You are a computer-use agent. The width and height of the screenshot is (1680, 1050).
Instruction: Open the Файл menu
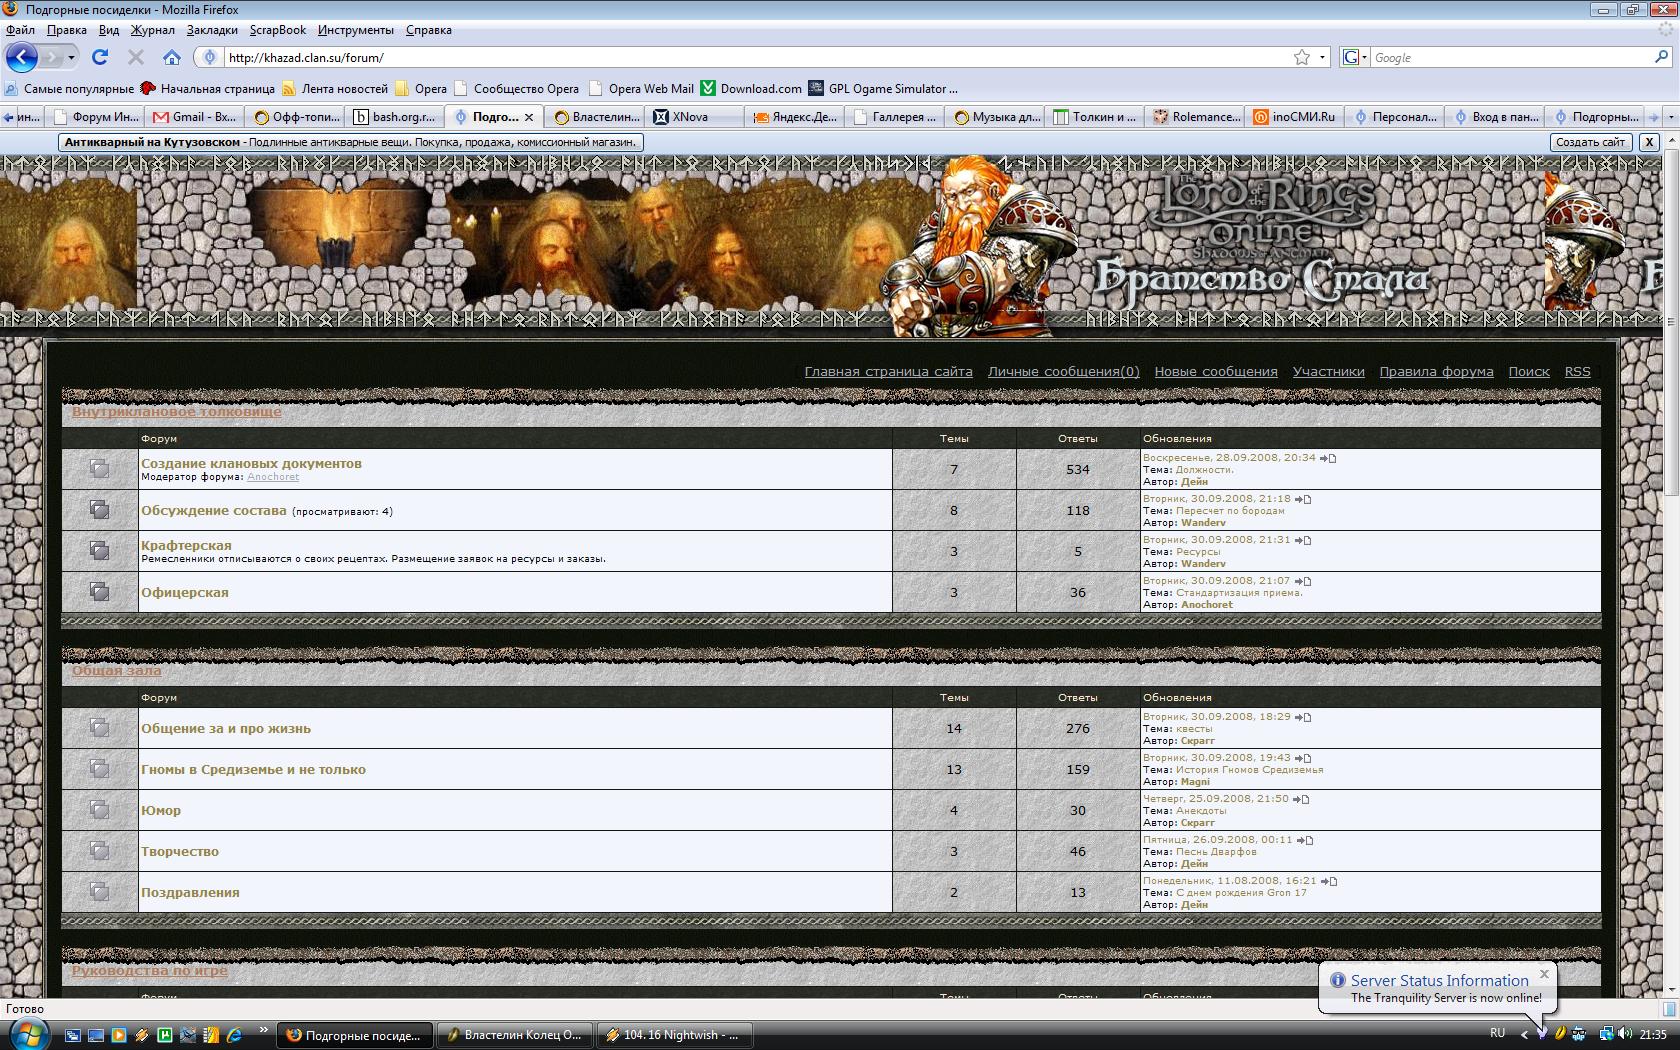(20, 30)
